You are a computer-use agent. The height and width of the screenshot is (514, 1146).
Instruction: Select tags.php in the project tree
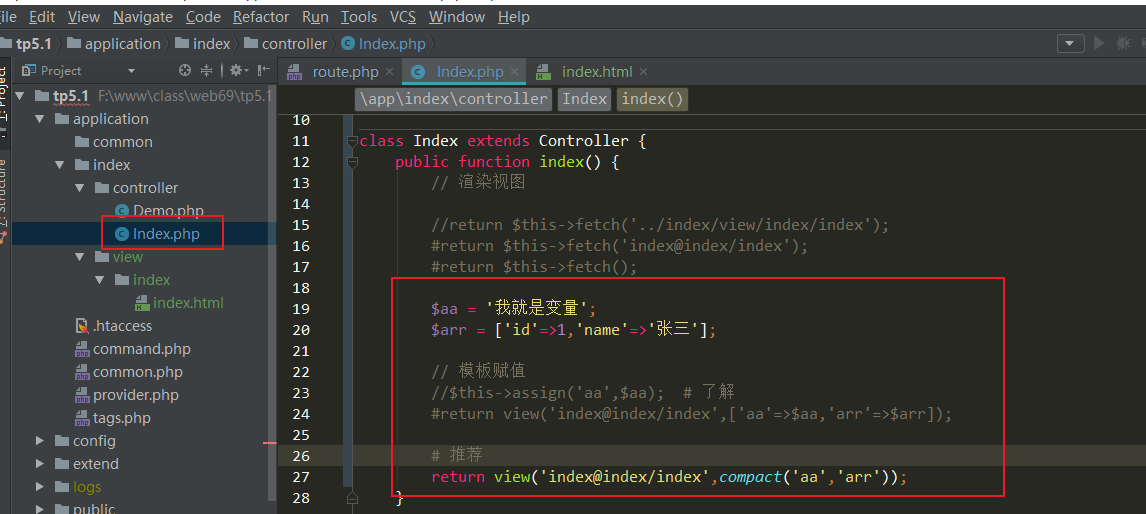[113, 418]
